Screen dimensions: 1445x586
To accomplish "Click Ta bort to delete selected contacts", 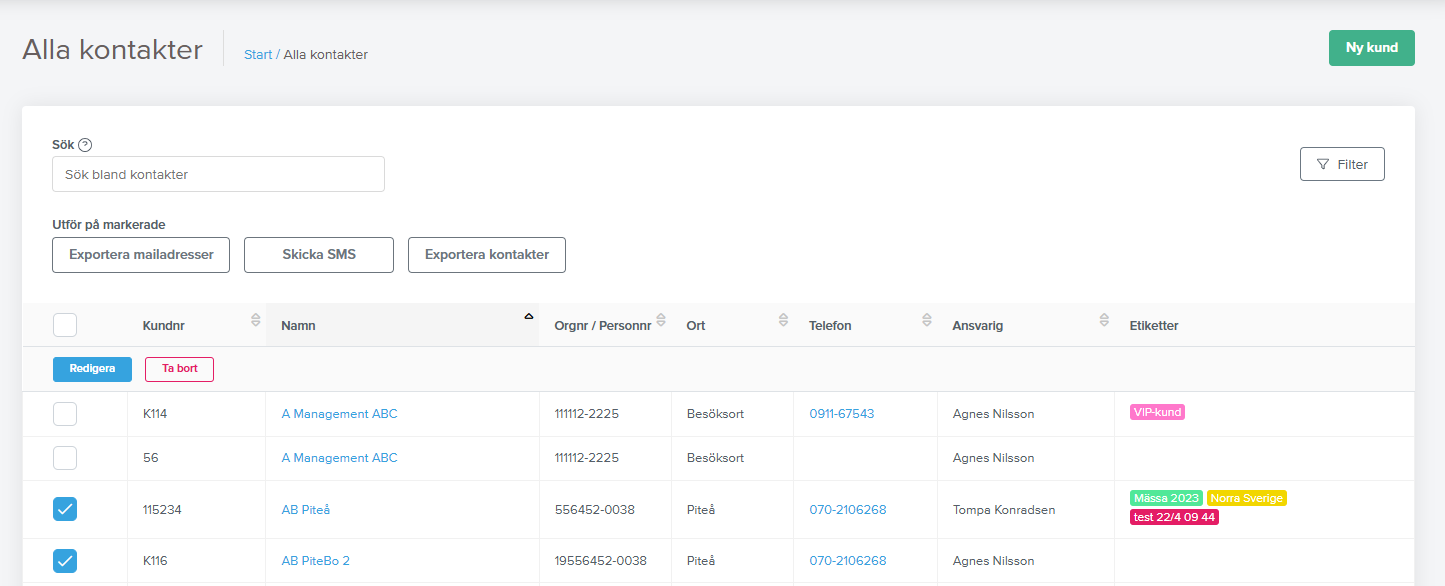I will tap(179, 369).
